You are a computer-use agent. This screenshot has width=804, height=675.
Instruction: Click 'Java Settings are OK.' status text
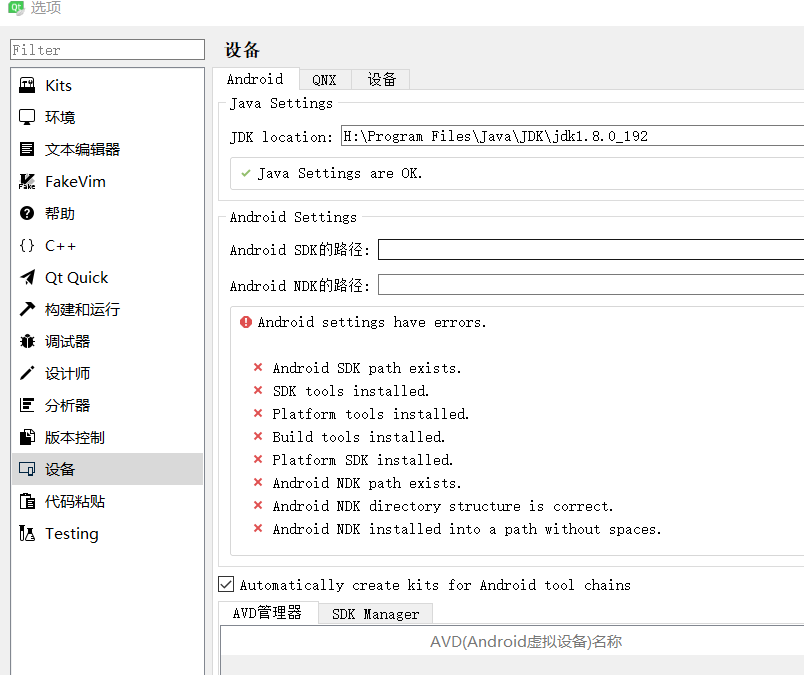(339, 173)
